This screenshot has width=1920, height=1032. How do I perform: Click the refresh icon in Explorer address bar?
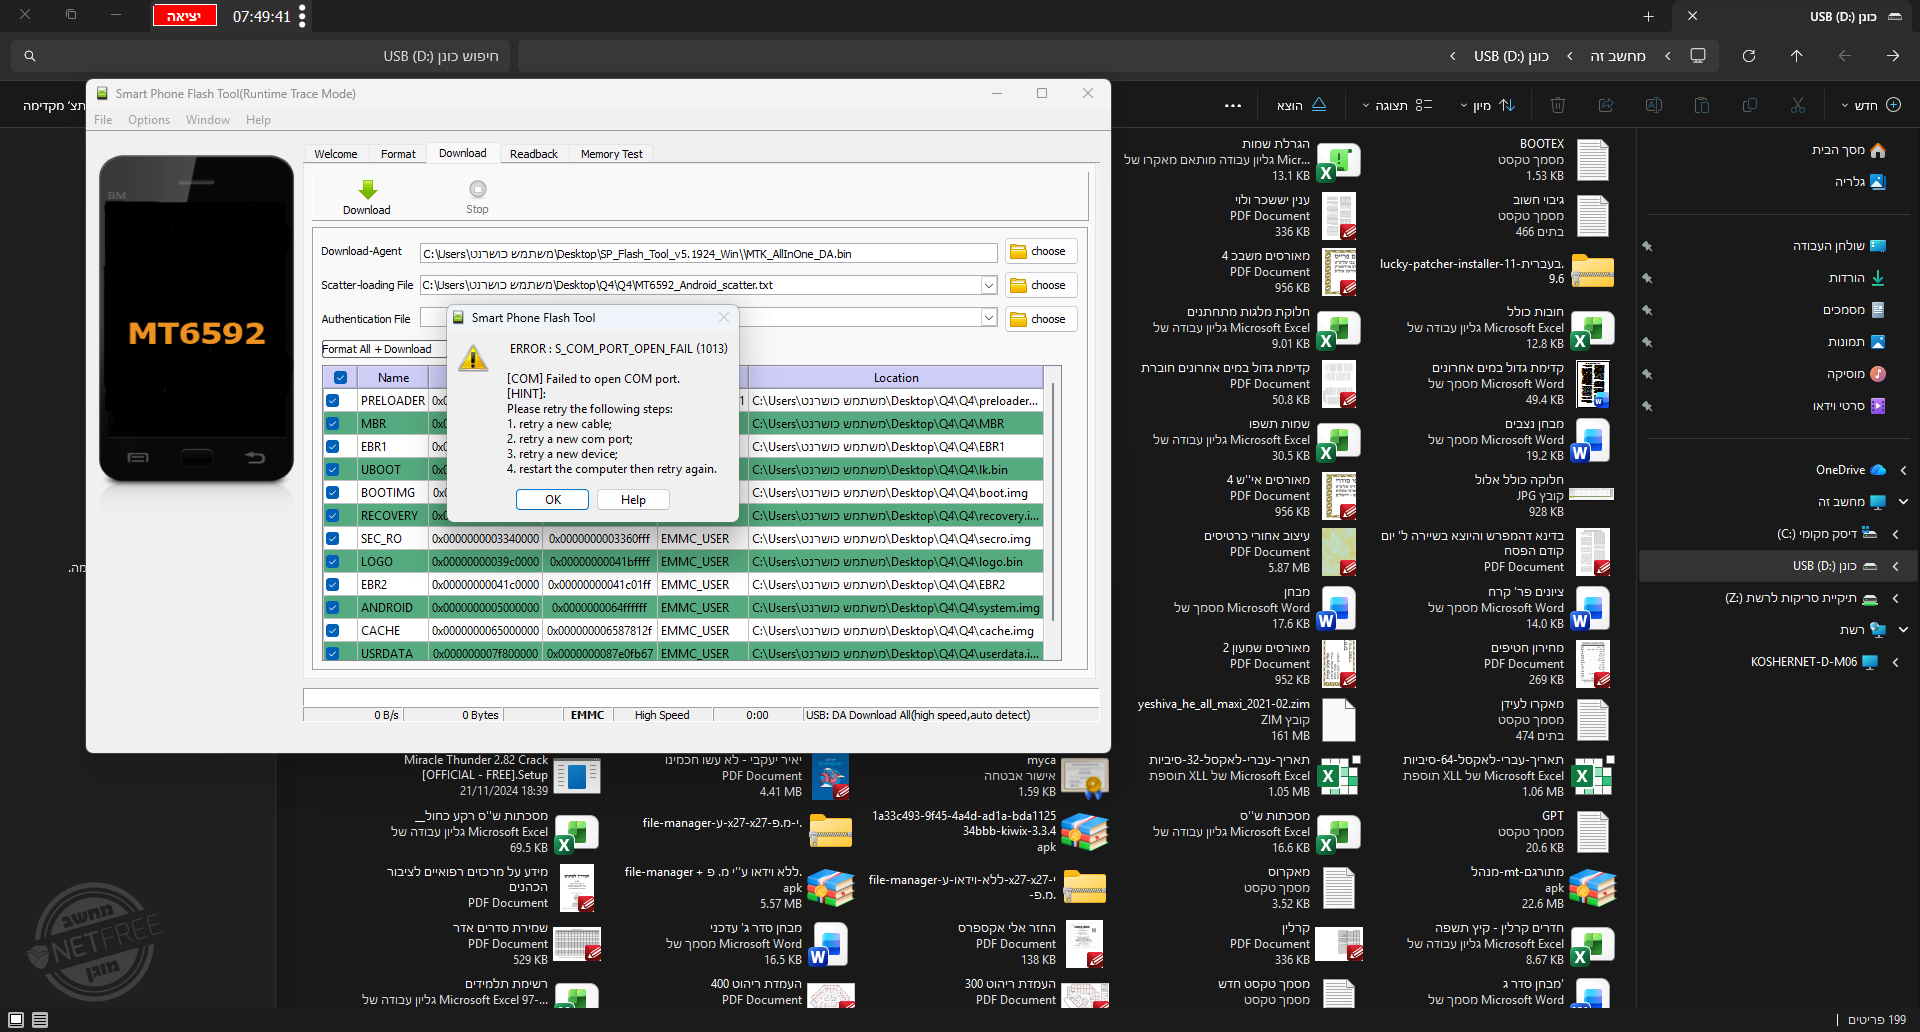[1748, 56]
